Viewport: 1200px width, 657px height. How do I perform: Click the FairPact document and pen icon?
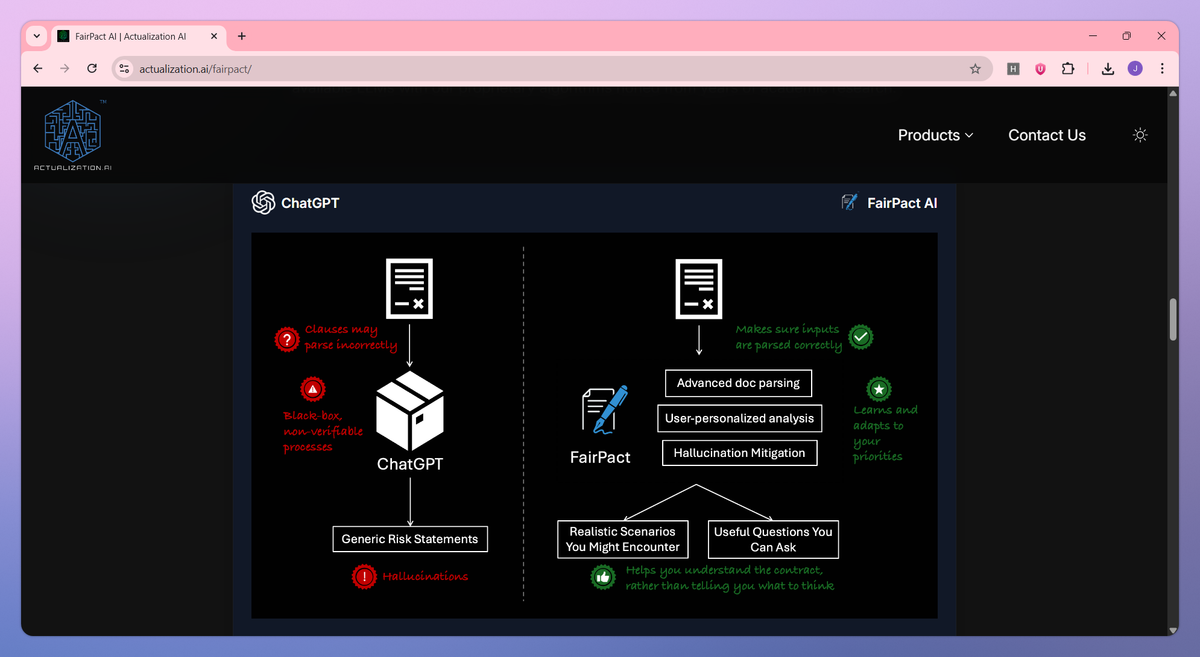pos(603,411)
